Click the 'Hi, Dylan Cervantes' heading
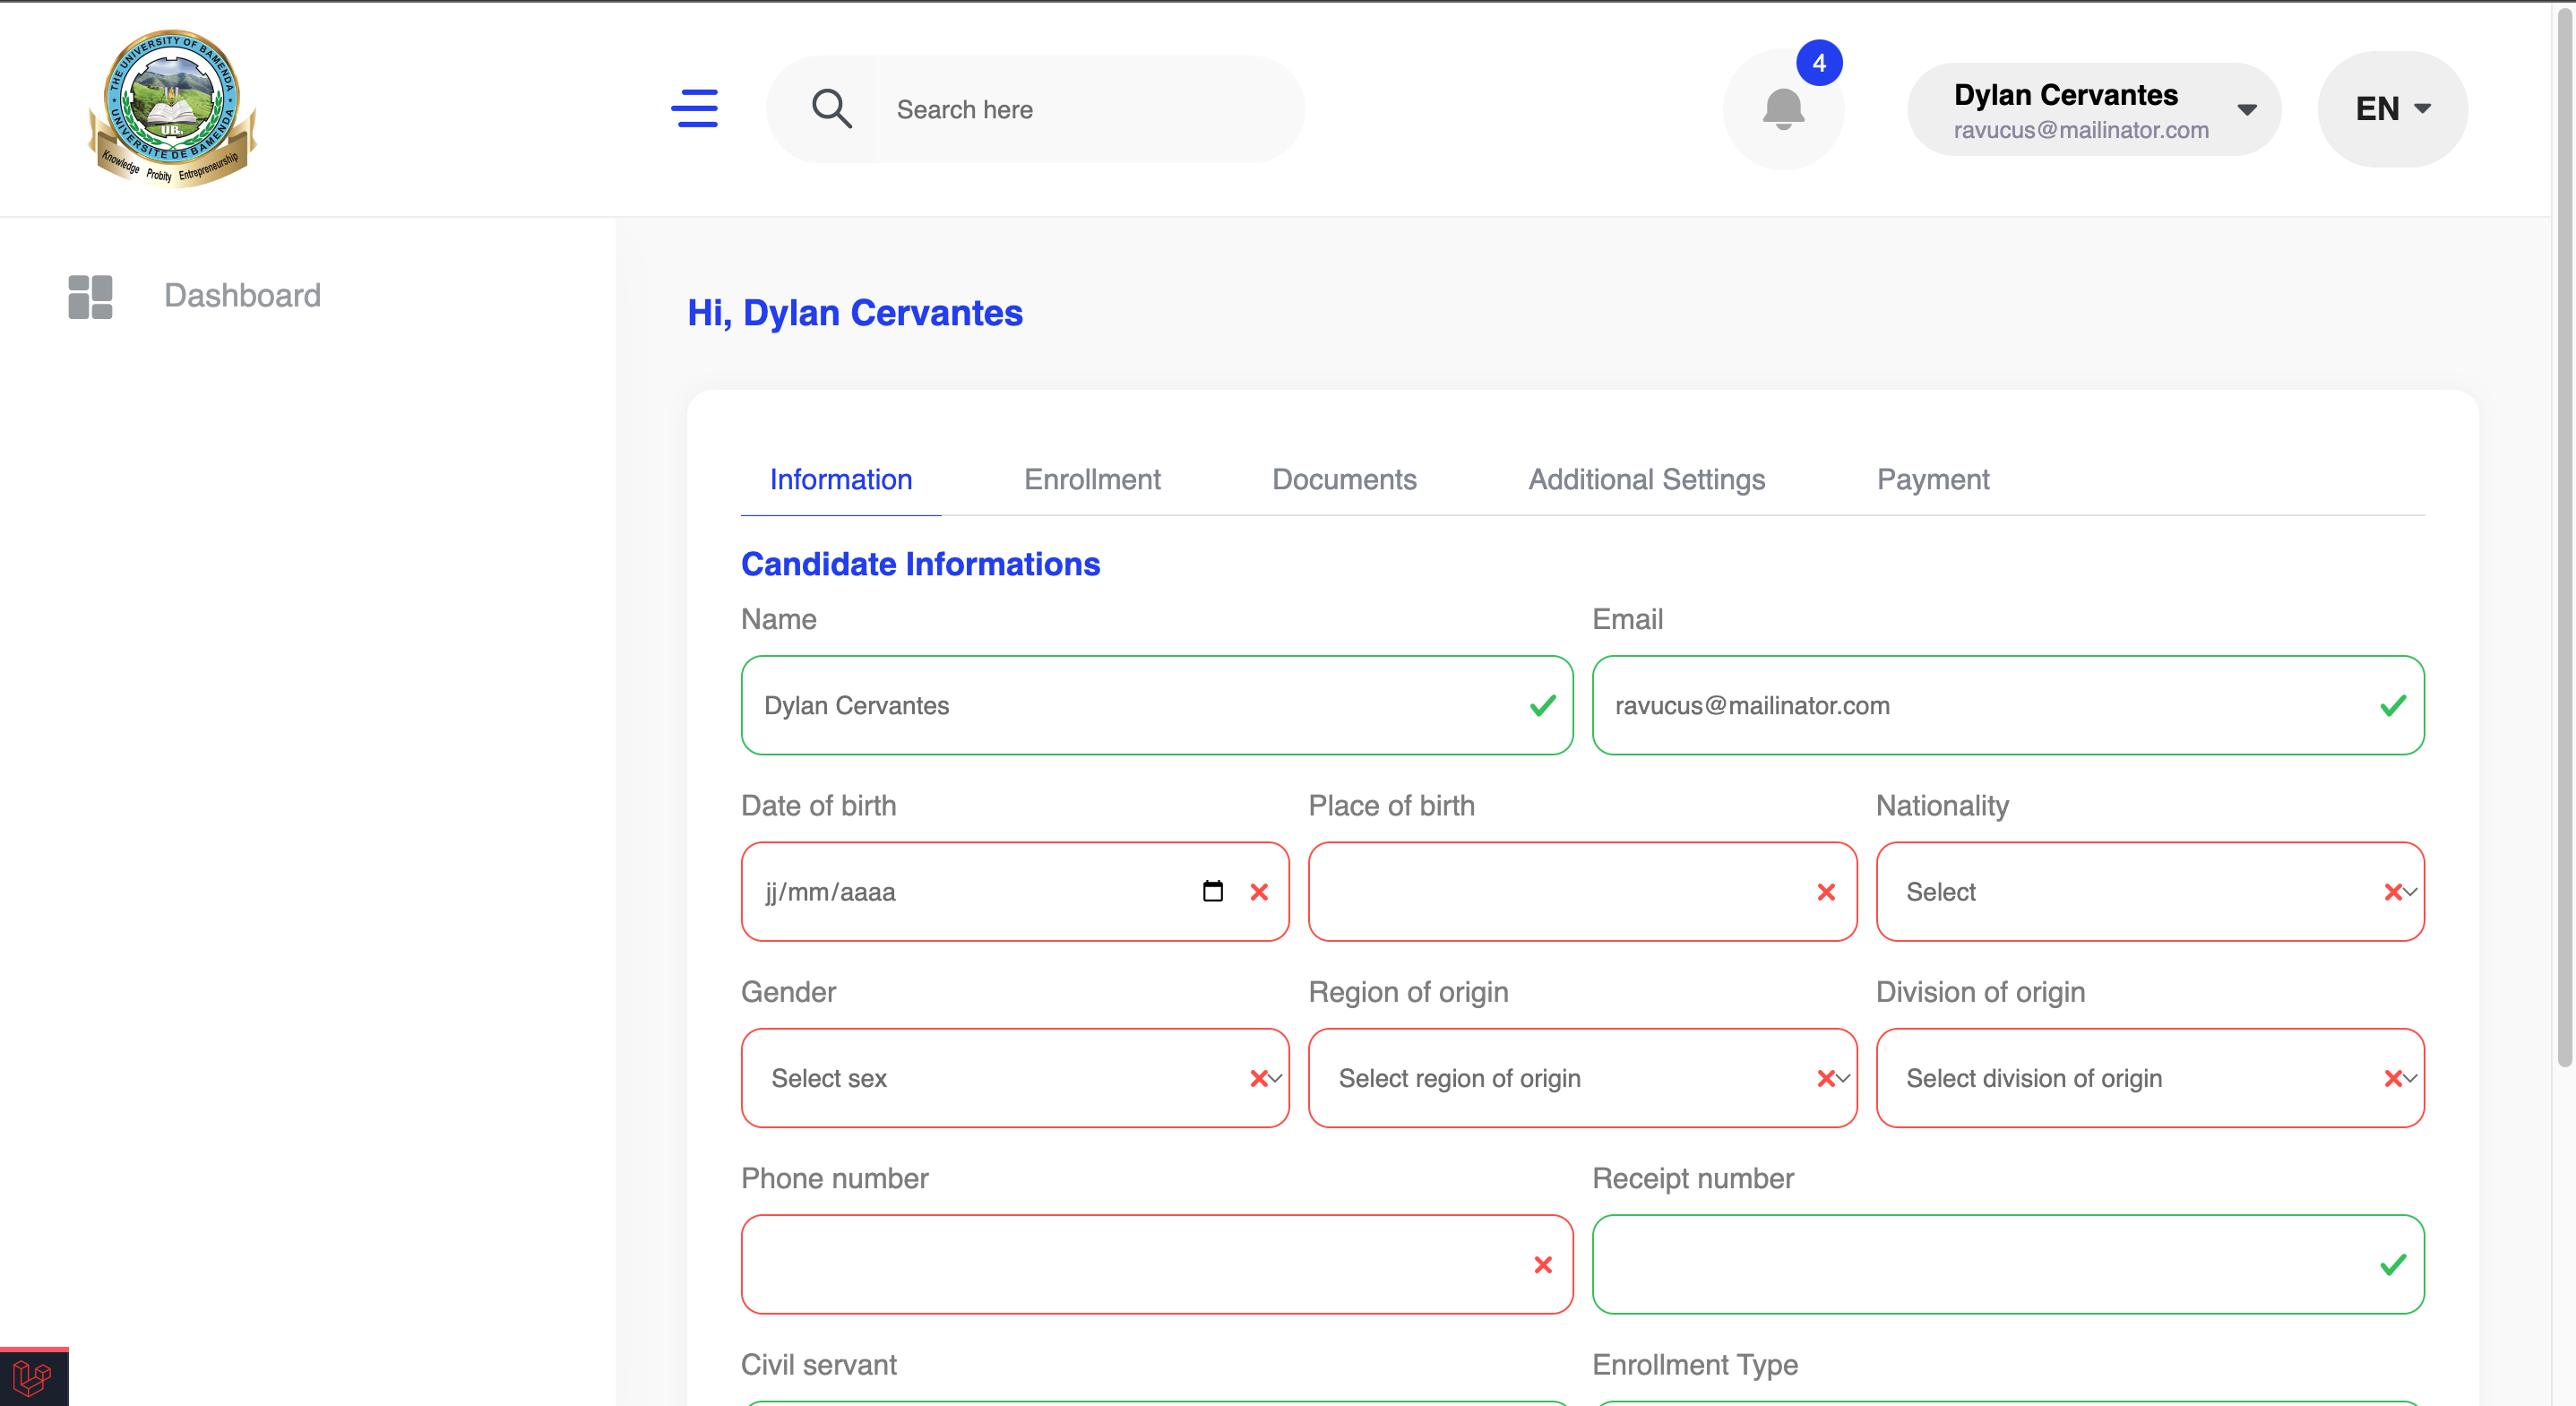This screenshot has height=1406, width=2576. tap(854, 313)
